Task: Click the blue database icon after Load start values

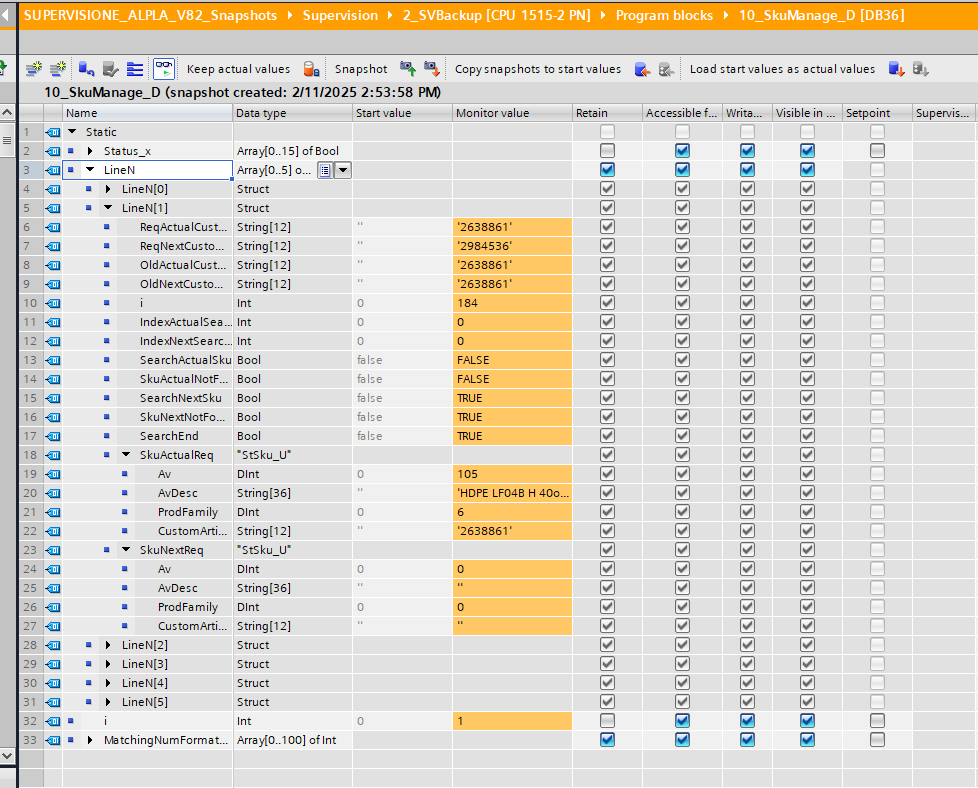Action: point(896,69)
